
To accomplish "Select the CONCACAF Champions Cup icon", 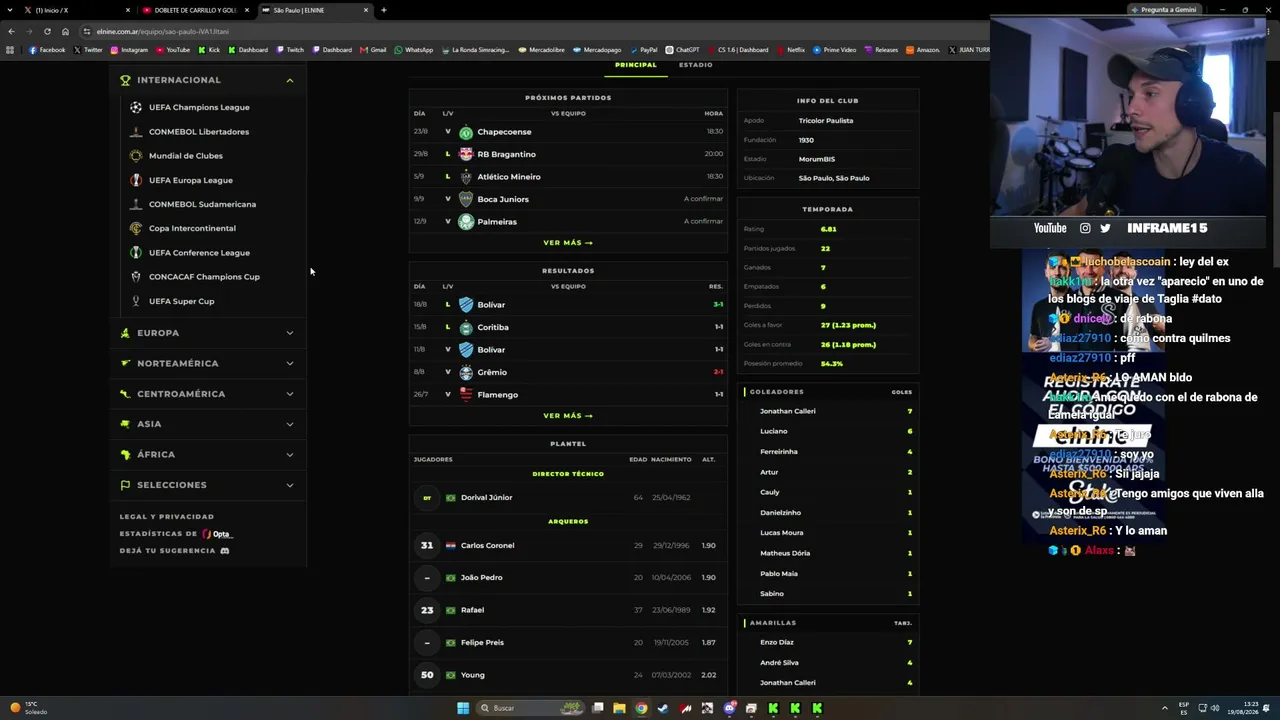I will 136,277.
